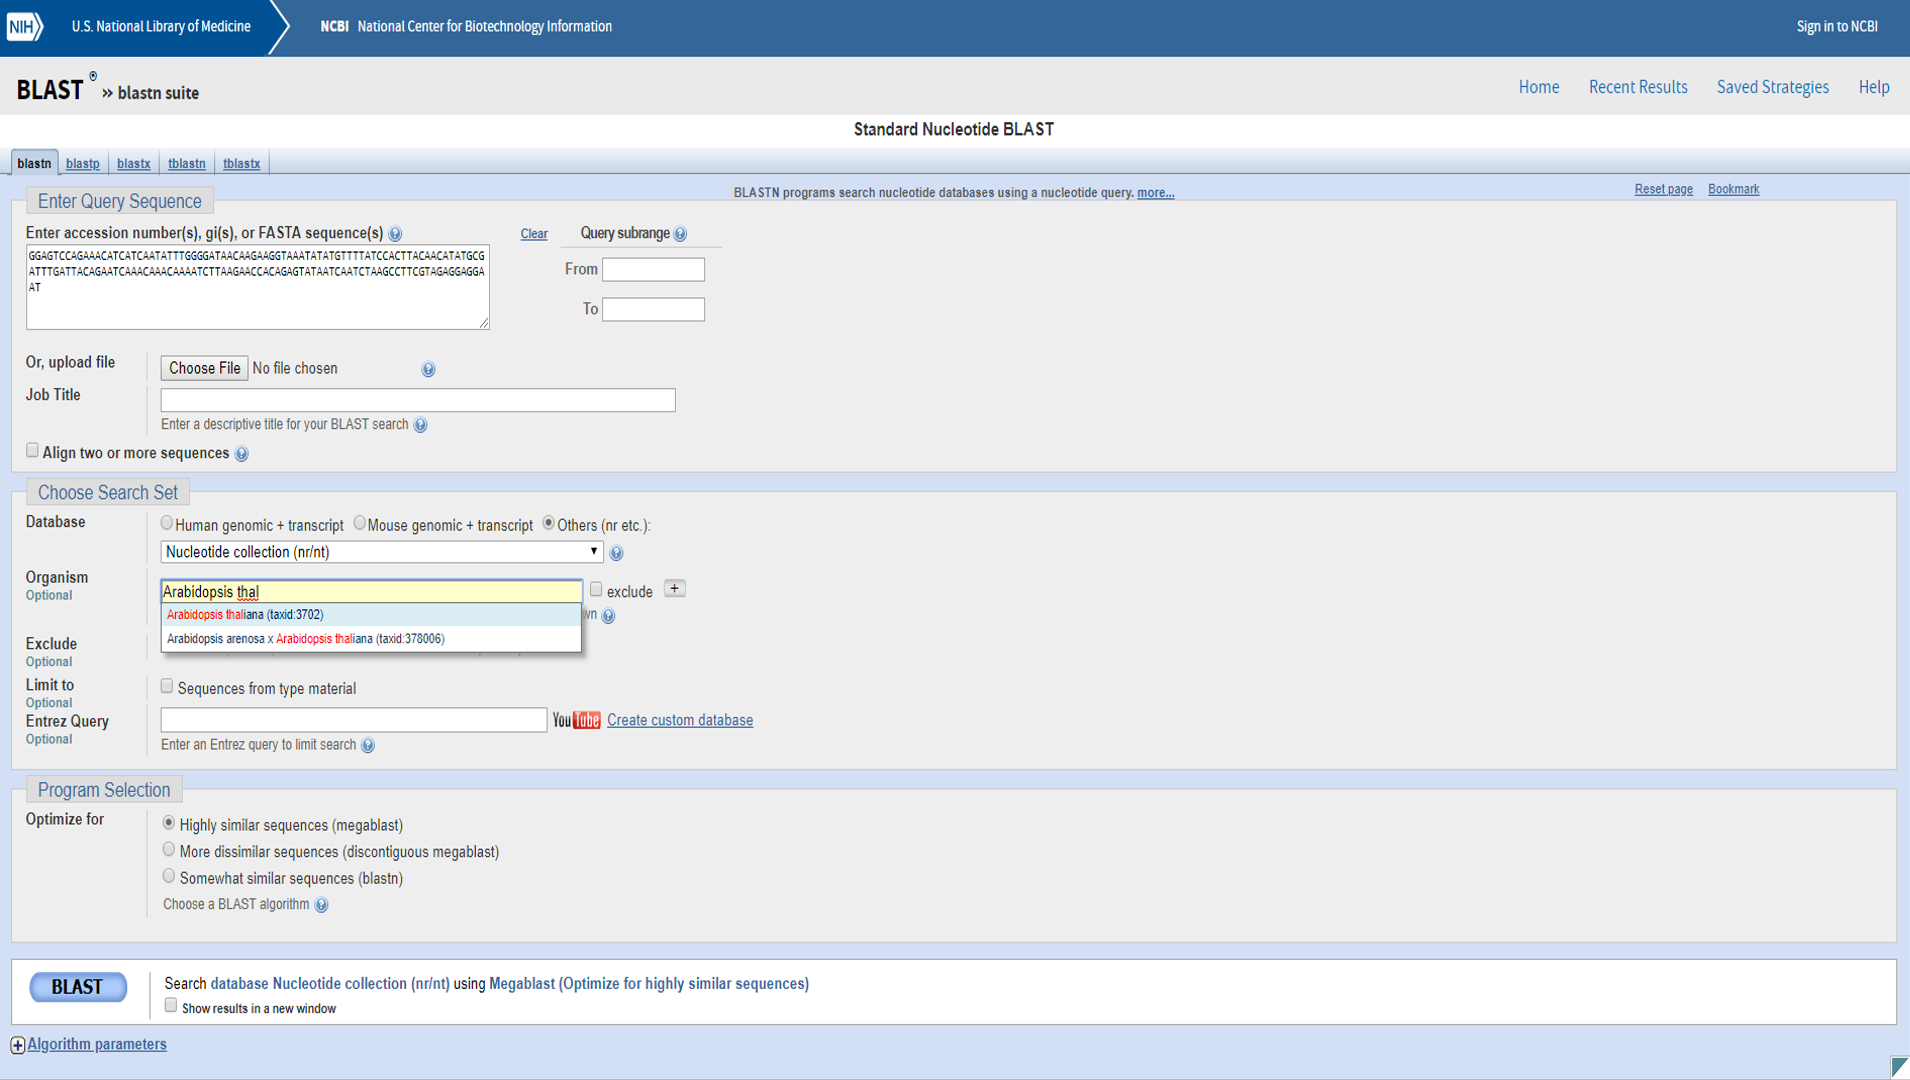Click help icon beside database dropdown

click(x=616, y=553)
